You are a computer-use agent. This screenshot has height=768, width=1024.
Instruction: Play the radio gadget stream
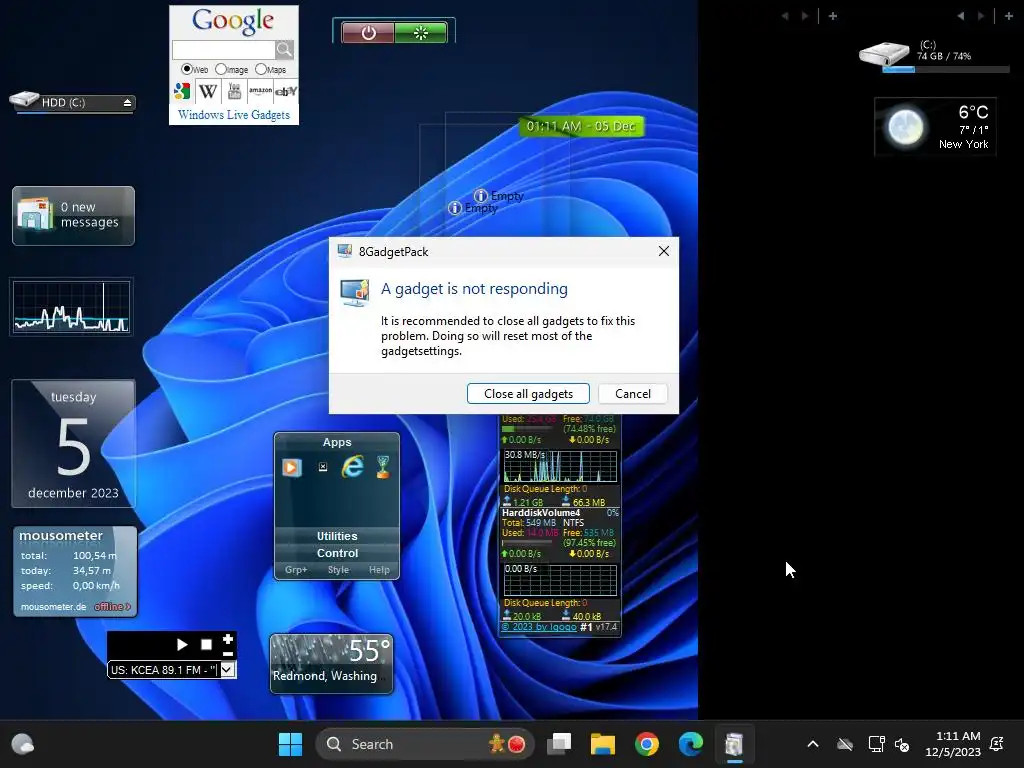click(182, 645)
